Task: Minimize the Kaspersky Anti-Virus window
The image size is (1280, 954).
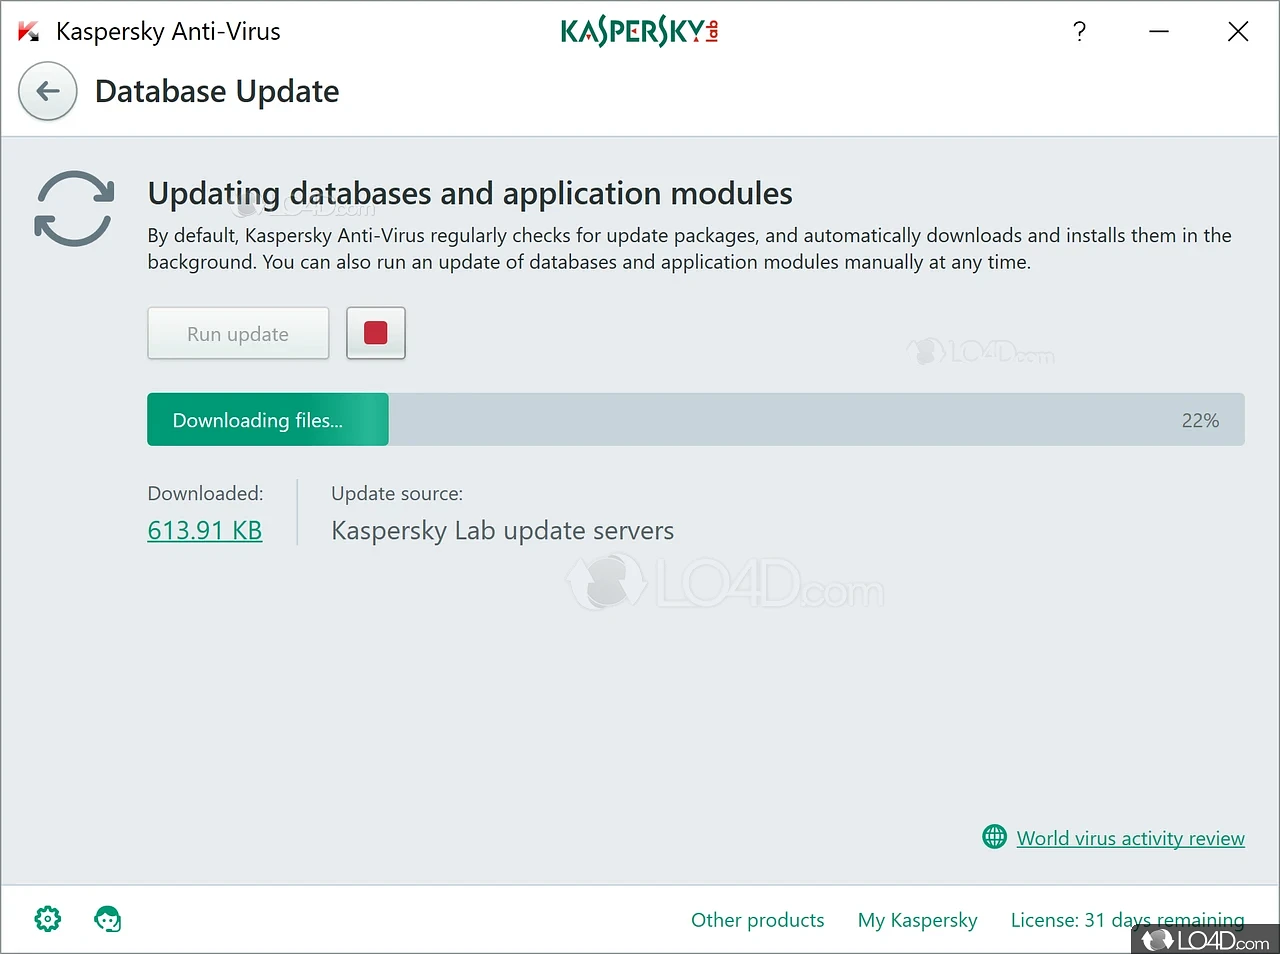Action: [1159, 32]
